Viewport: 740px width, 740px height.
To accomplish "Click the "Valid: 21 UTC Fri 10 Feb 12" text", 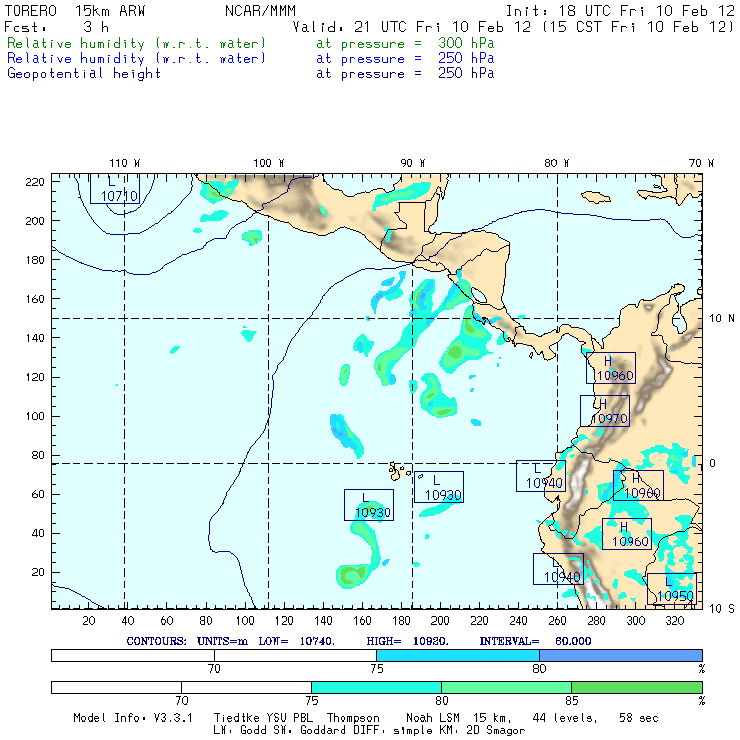I will point(412,27).
